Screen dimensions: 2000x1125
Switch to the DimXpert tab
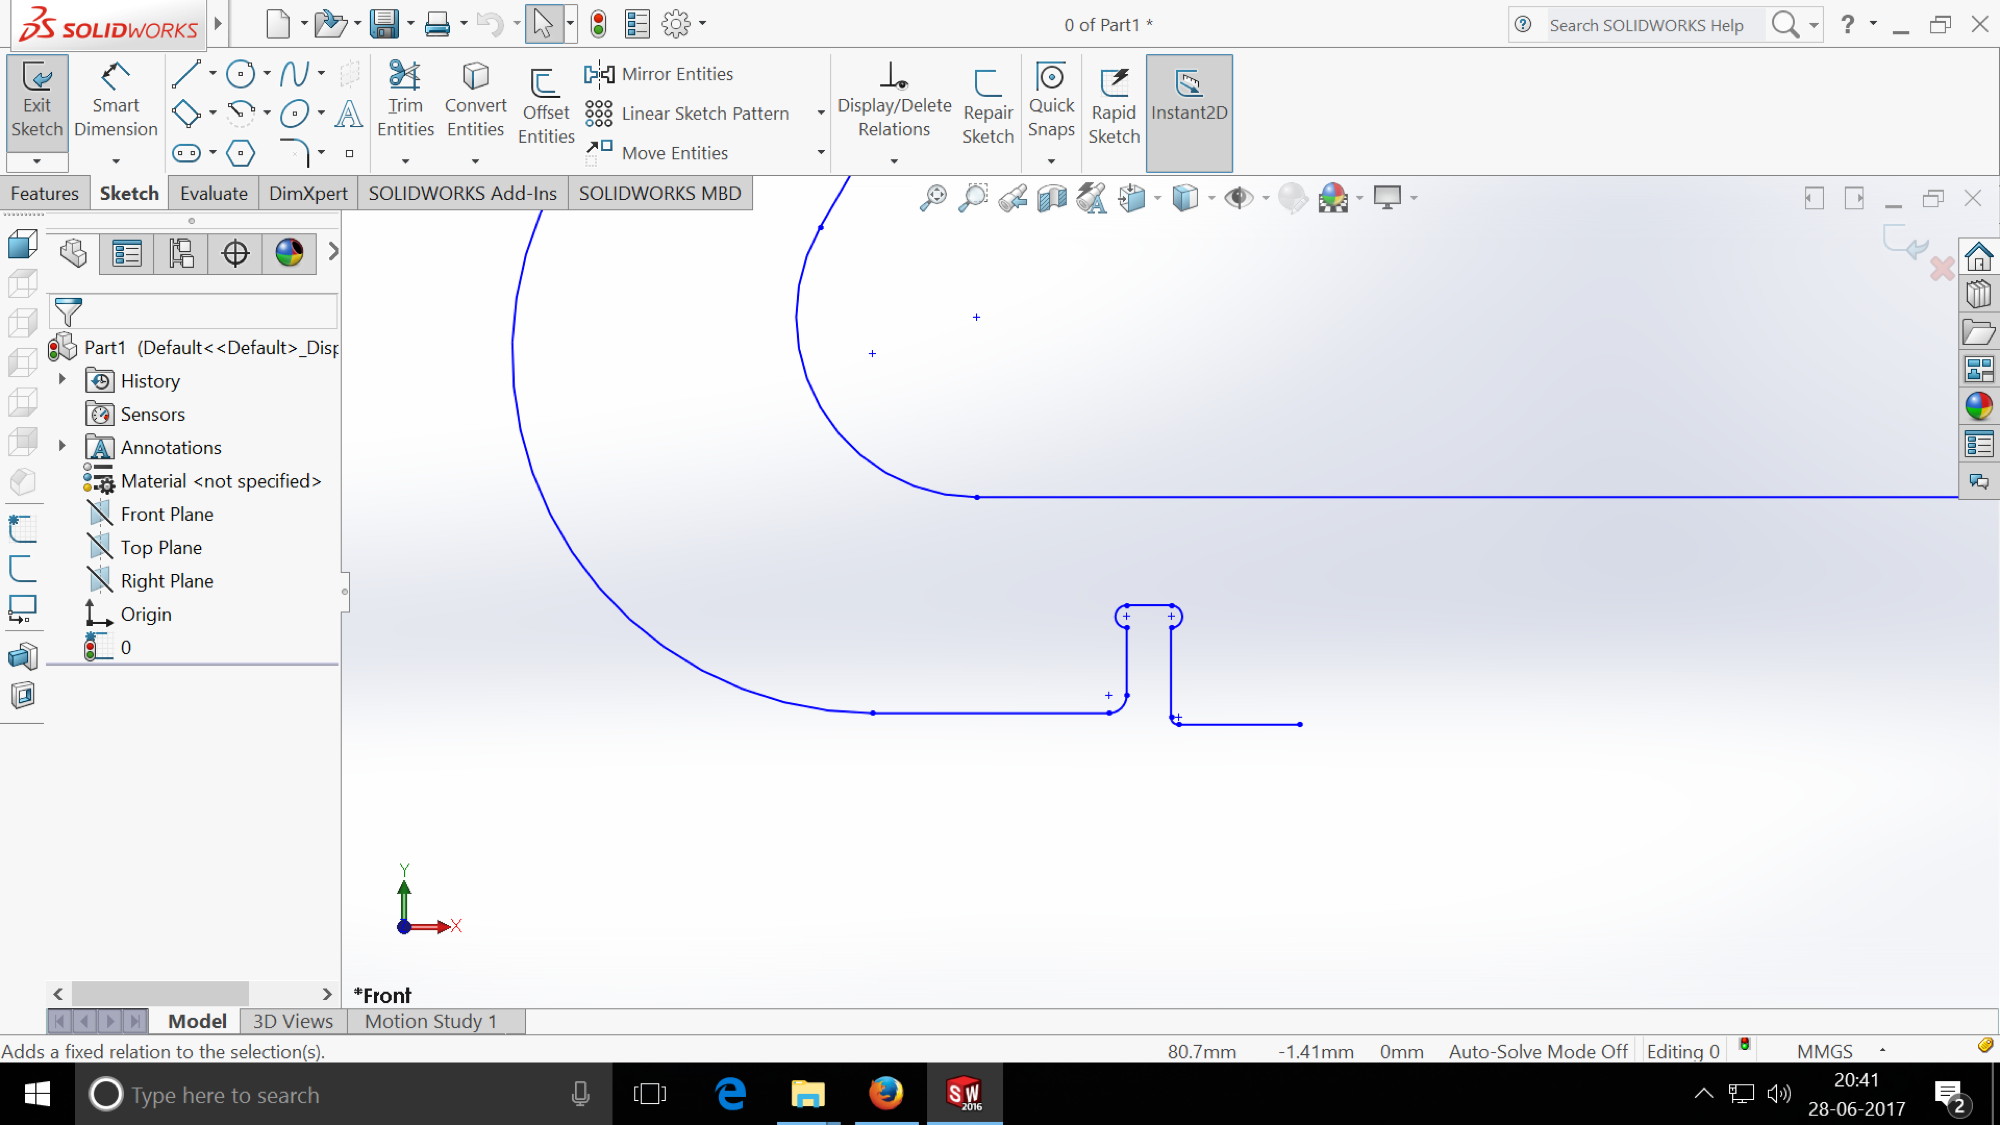[308, 193]
